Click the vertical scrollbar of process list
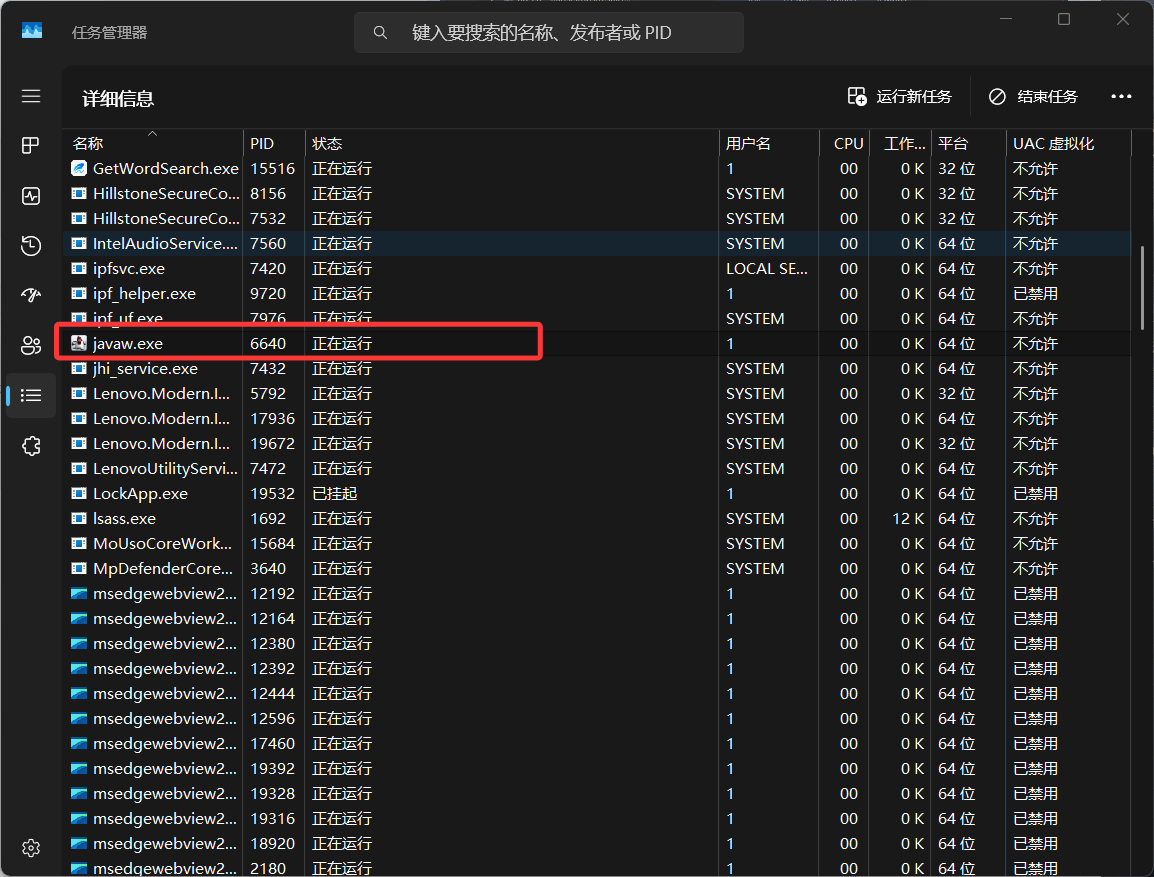1154x877 pixels. (1142, 288)
